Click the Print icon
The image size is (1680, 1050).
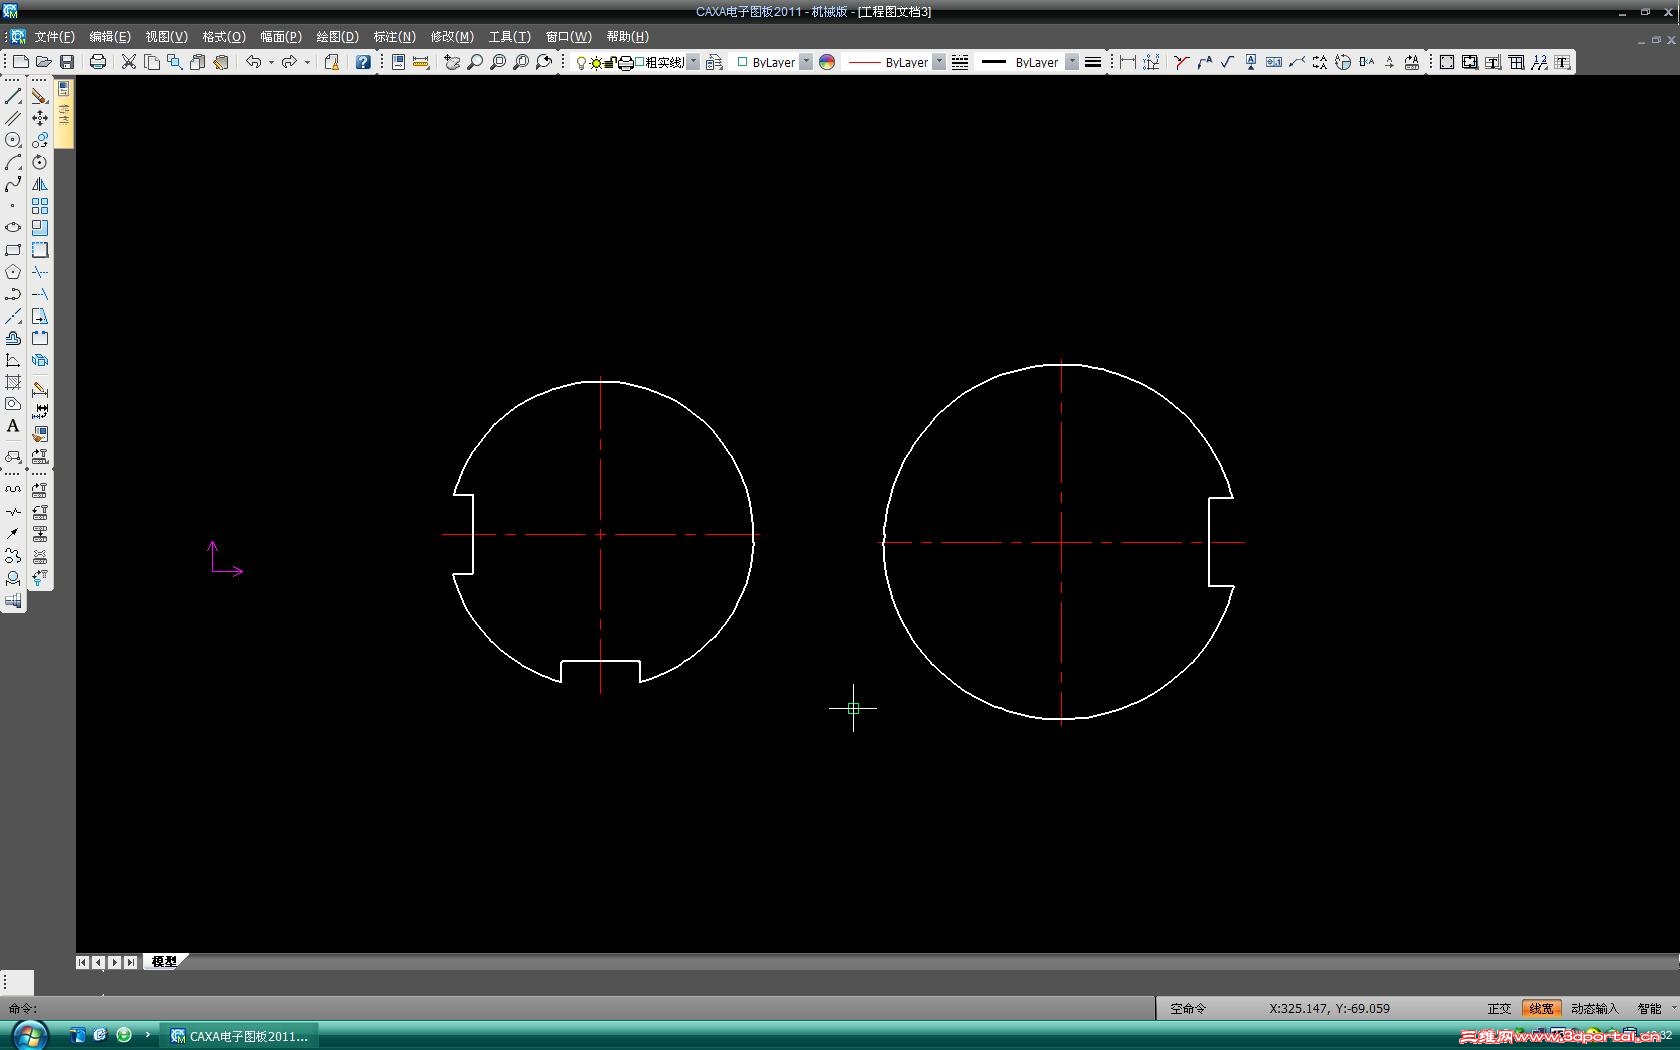(98, 62)
